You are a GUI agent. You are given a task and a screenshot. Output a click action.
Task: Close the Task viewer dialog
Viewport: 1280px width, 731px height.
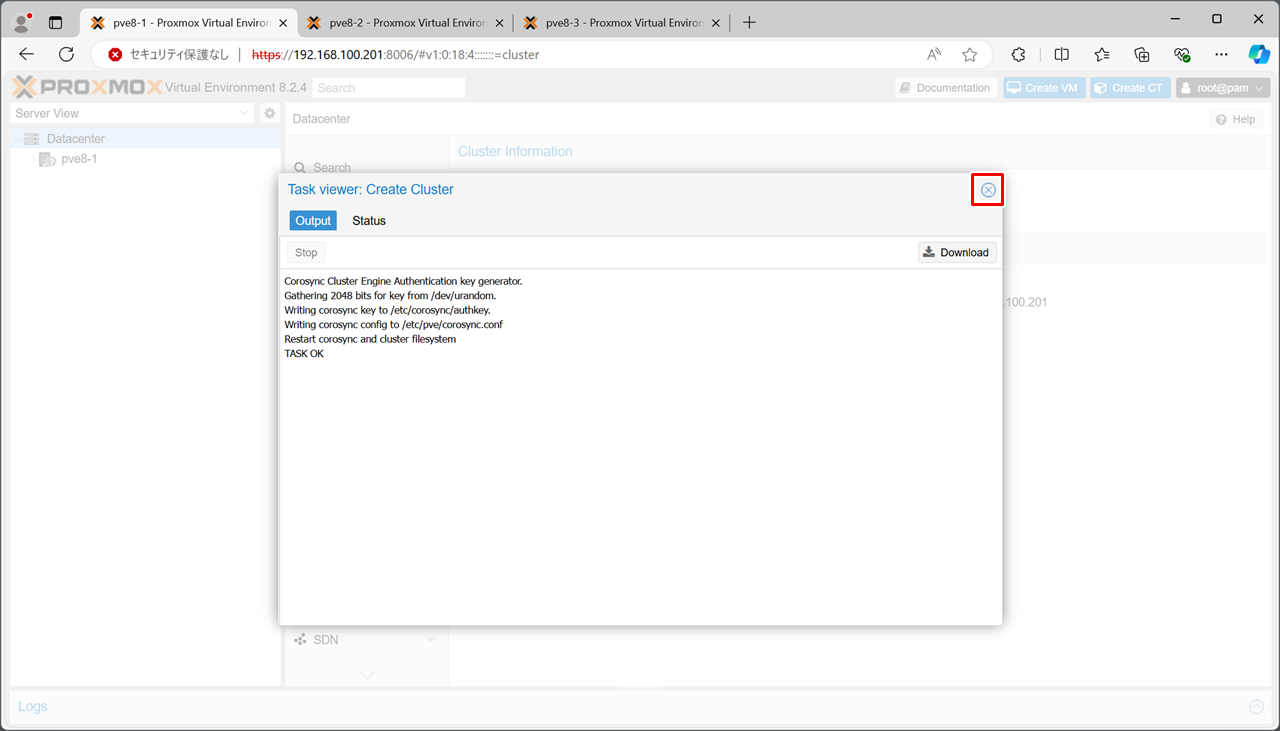(988, 190)
